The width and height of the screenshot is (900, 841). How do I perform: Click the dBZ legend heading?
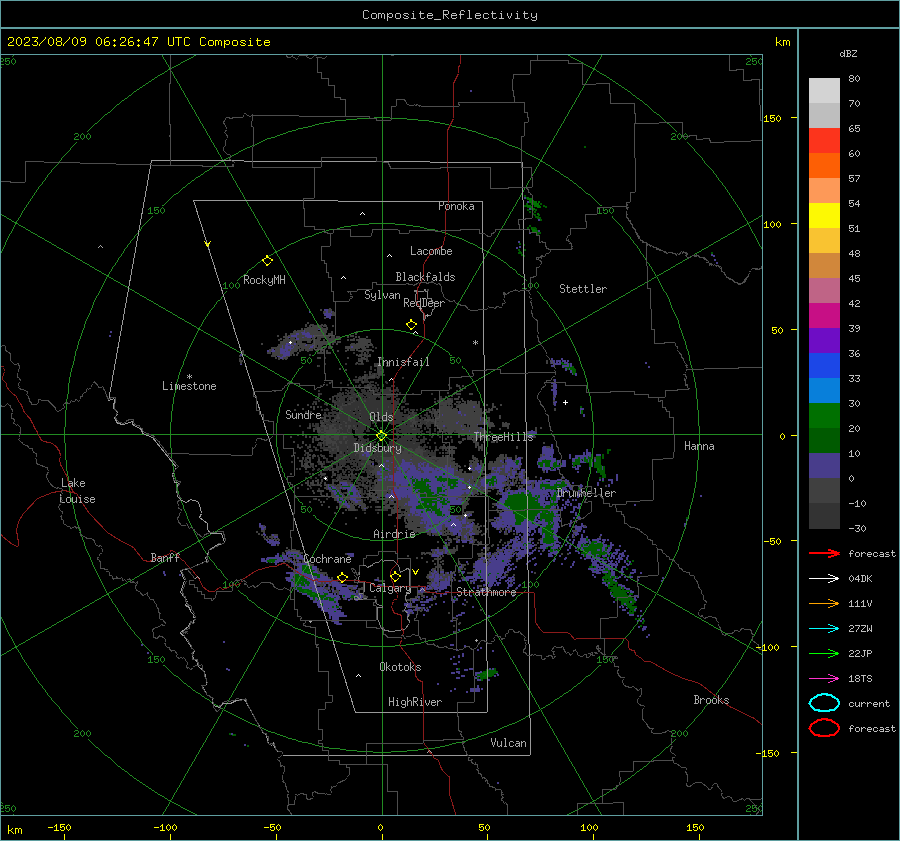click(x=848, y=53)
